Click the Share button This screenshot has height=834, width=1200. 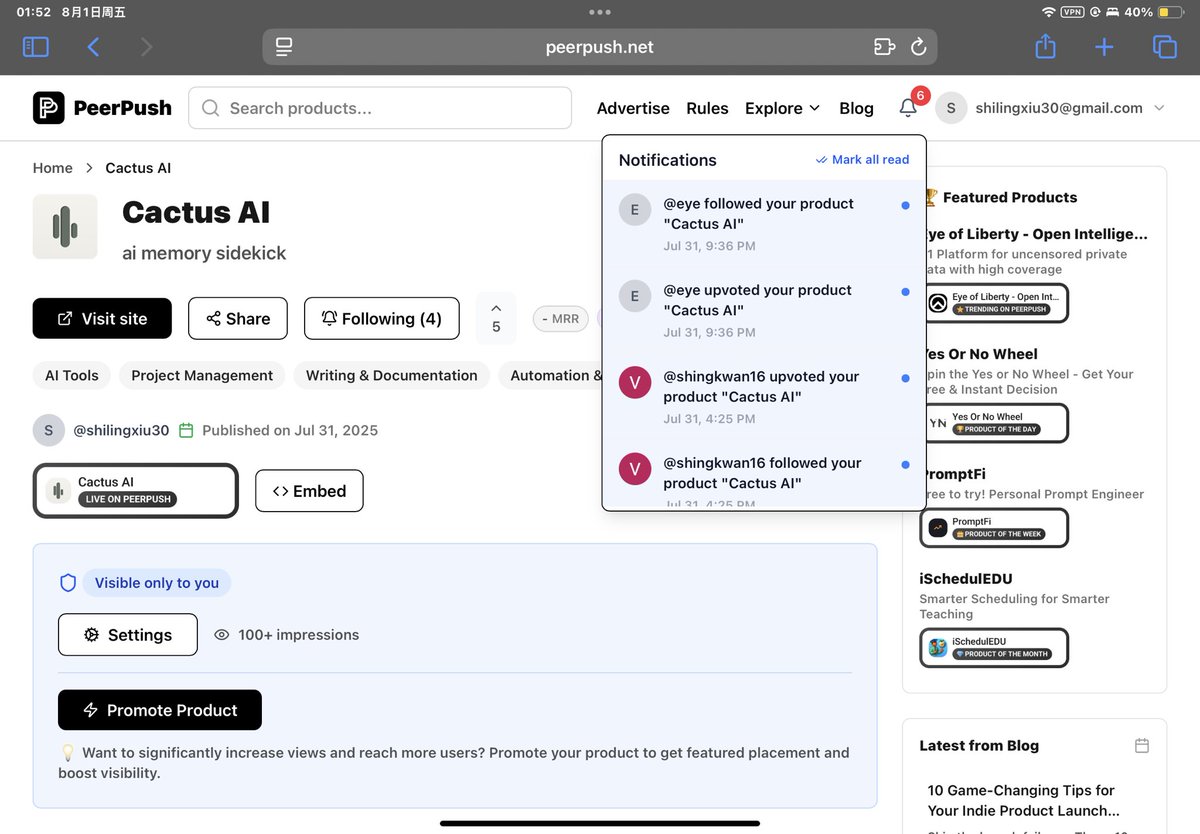[238, 318]
